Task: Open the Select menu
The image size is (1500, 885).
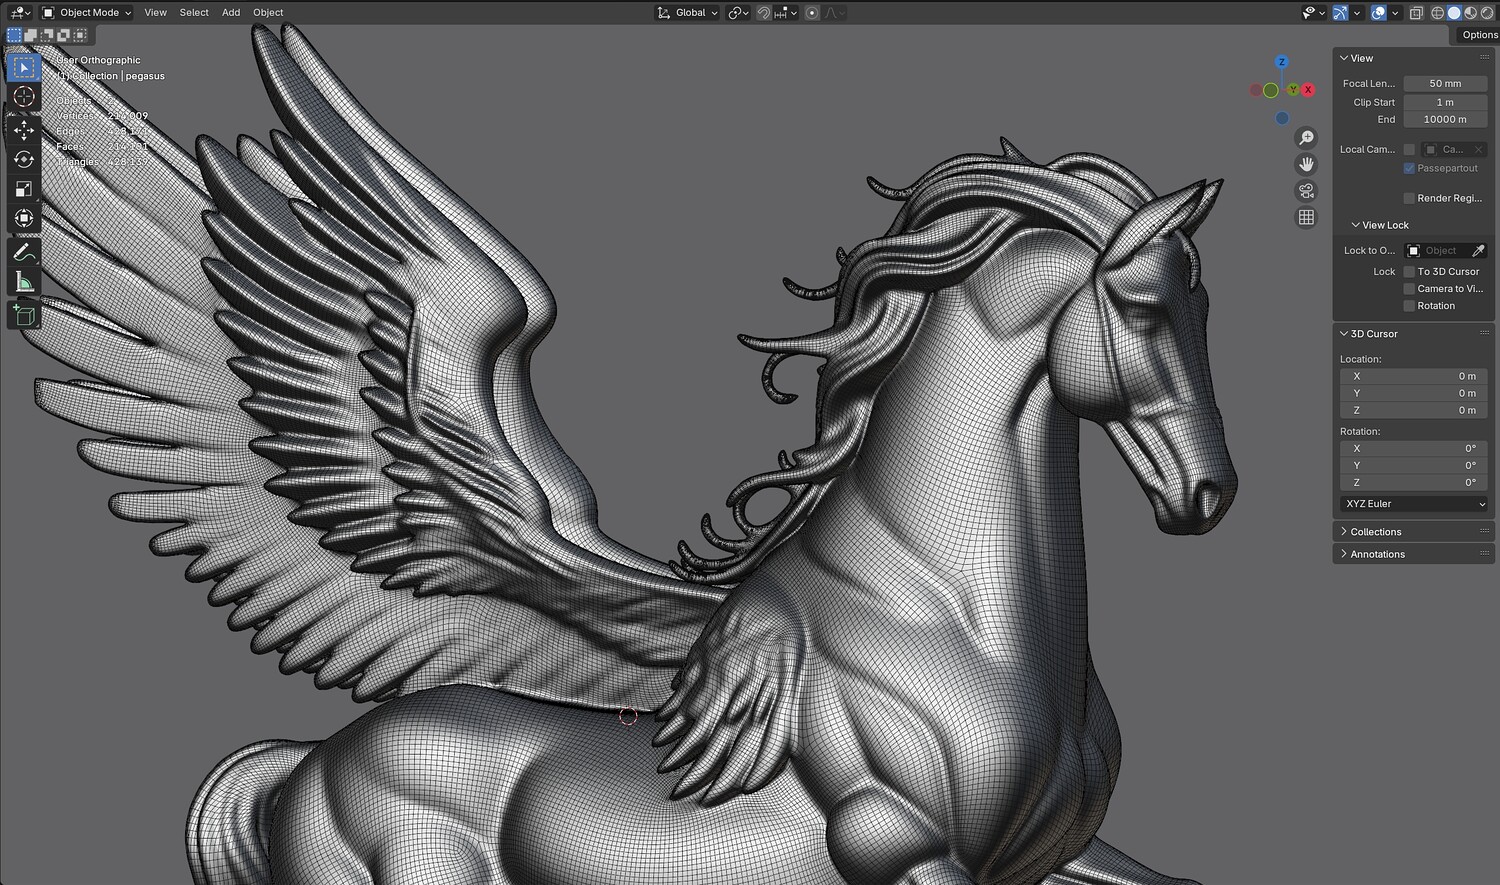Action: pos(194,13)
